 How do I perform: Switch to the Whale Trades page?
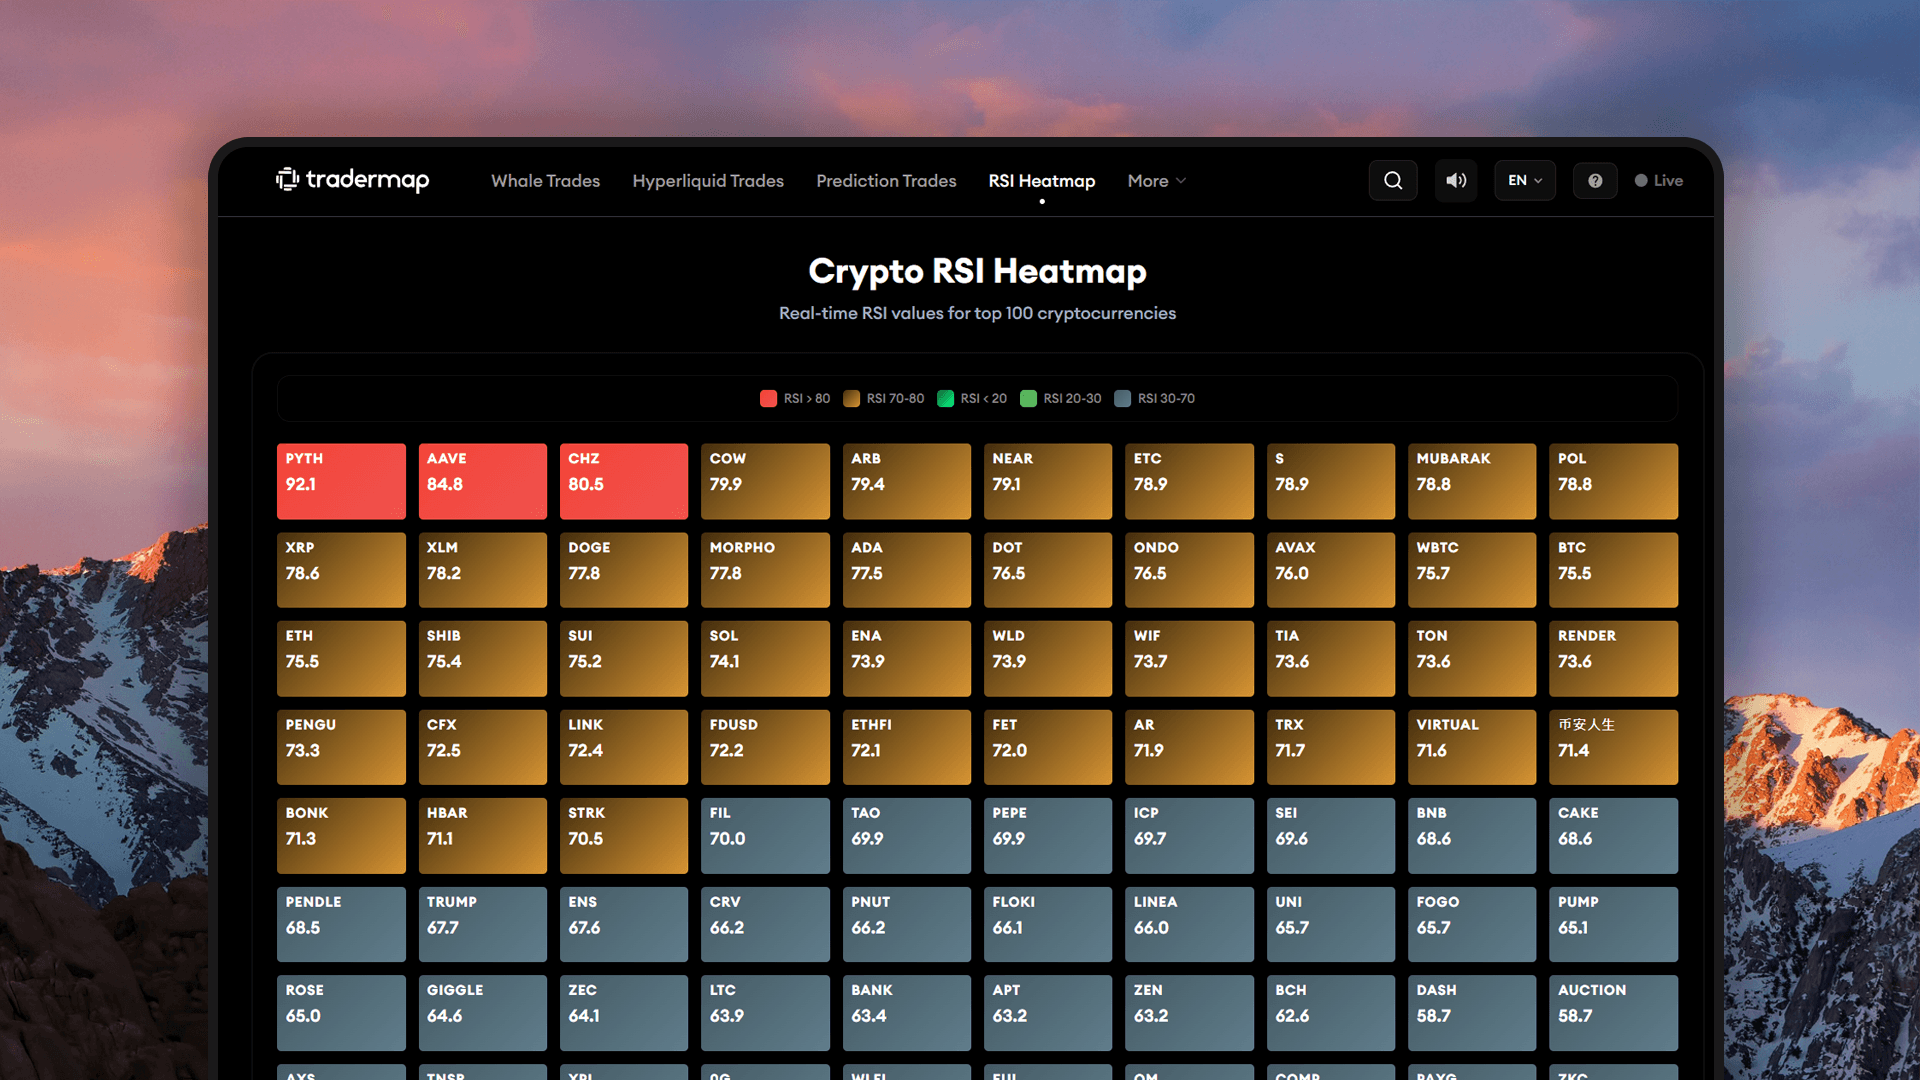tap(545, 180)
